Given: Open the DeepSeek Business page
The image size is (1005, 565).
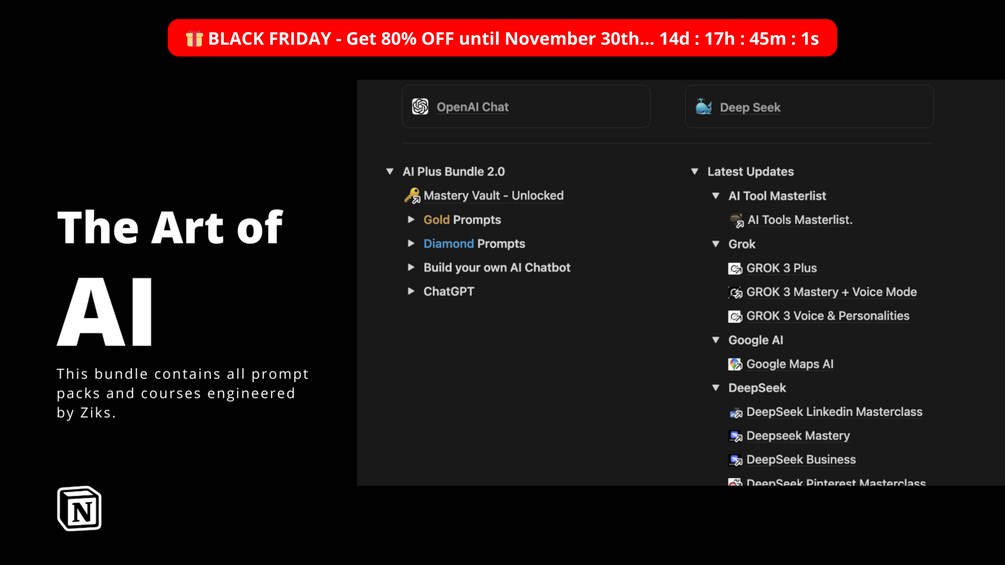Looking at the screenshot, I should point(800,460).
